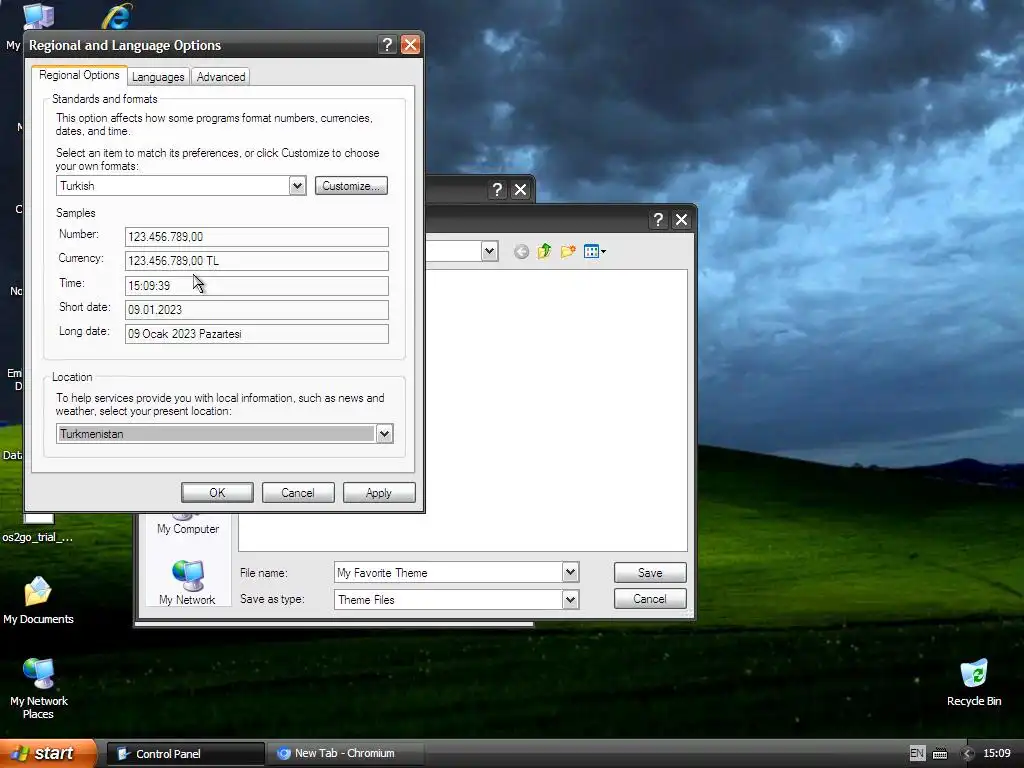Close Regional and Language Options window
The height and width of the screenshot is (768, 1024).
[x=410, y=44]
